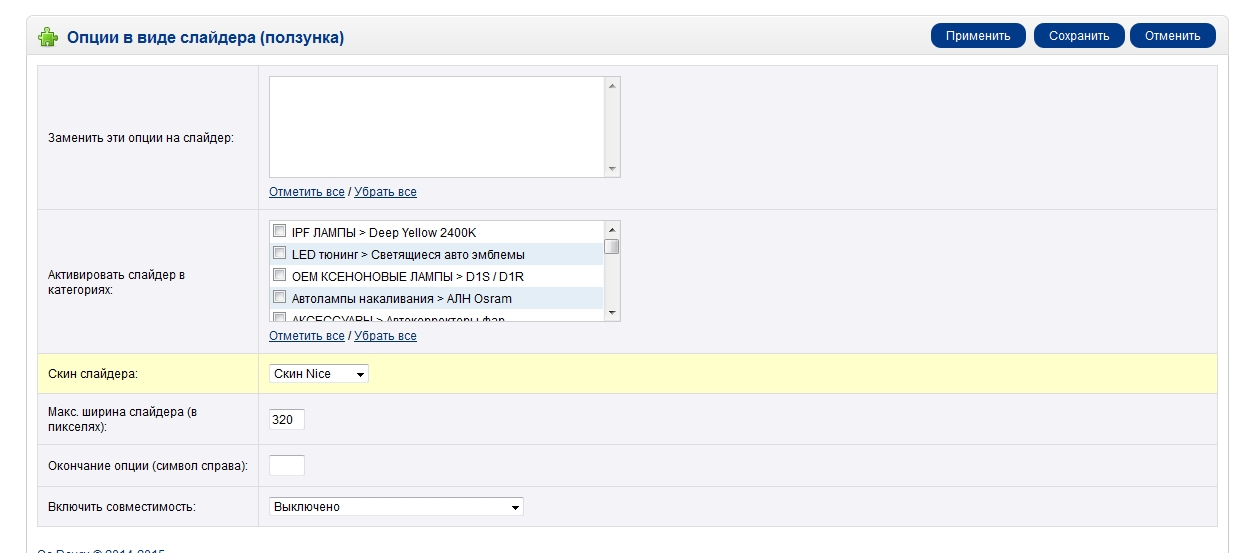Open the Скин слайдера dropdown
Screen dimensions: 1256x553
coord(319,374)
